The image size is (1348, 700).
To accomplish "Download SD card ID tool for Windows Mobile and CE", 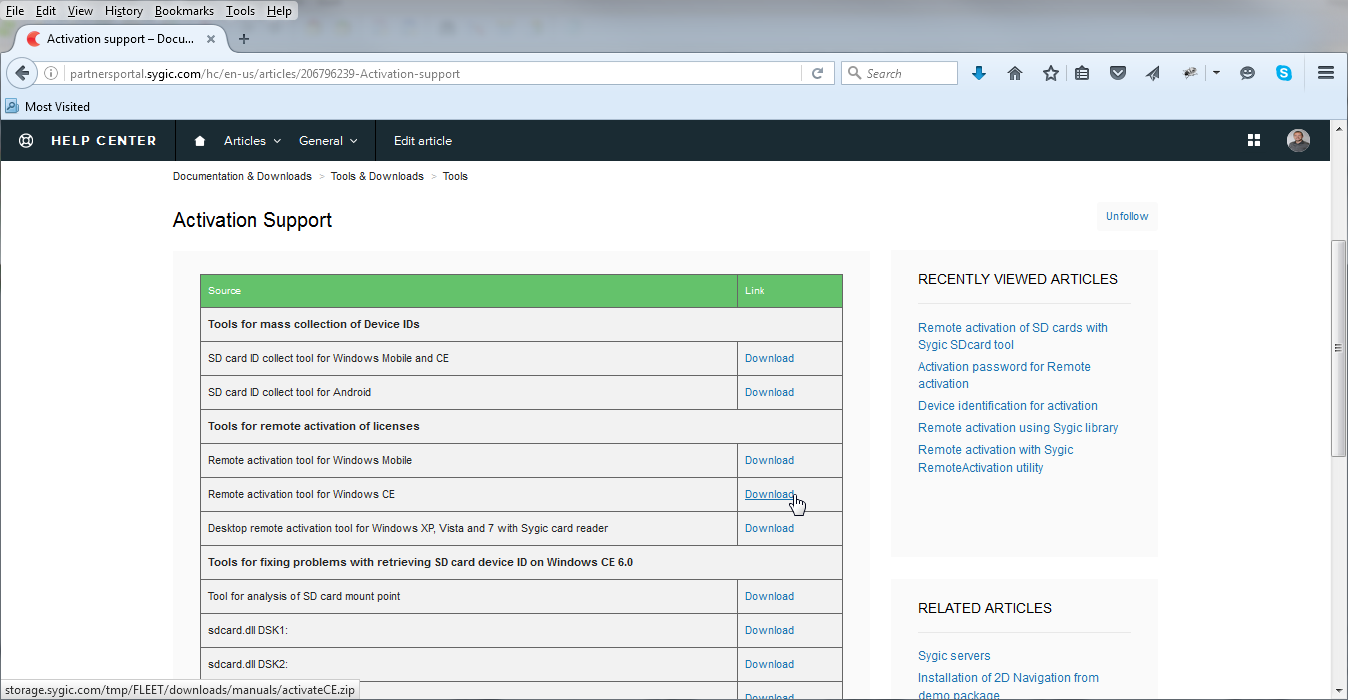I will coord(769,358).
